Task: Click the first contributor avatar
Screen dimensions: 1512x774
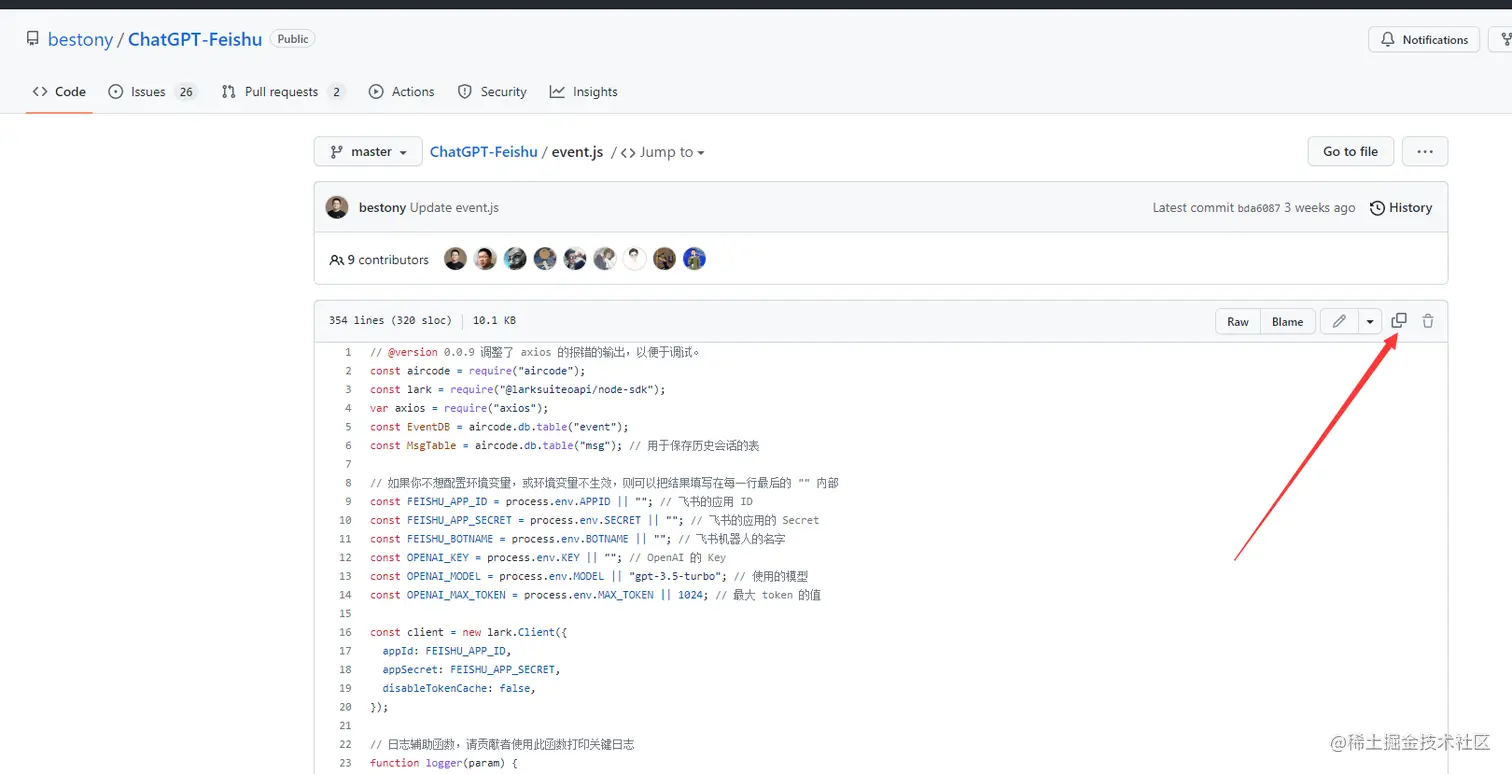Action: coord(455,259)
